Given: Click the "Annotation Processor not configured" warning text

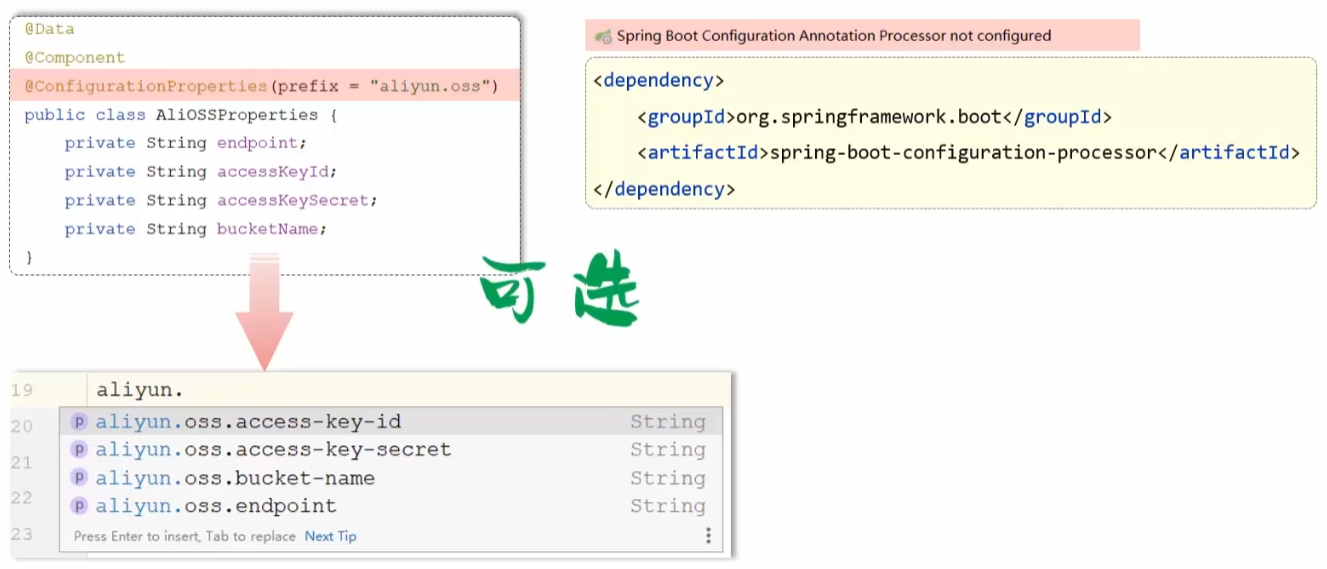Looking at the screenshot, I should 833,36.
